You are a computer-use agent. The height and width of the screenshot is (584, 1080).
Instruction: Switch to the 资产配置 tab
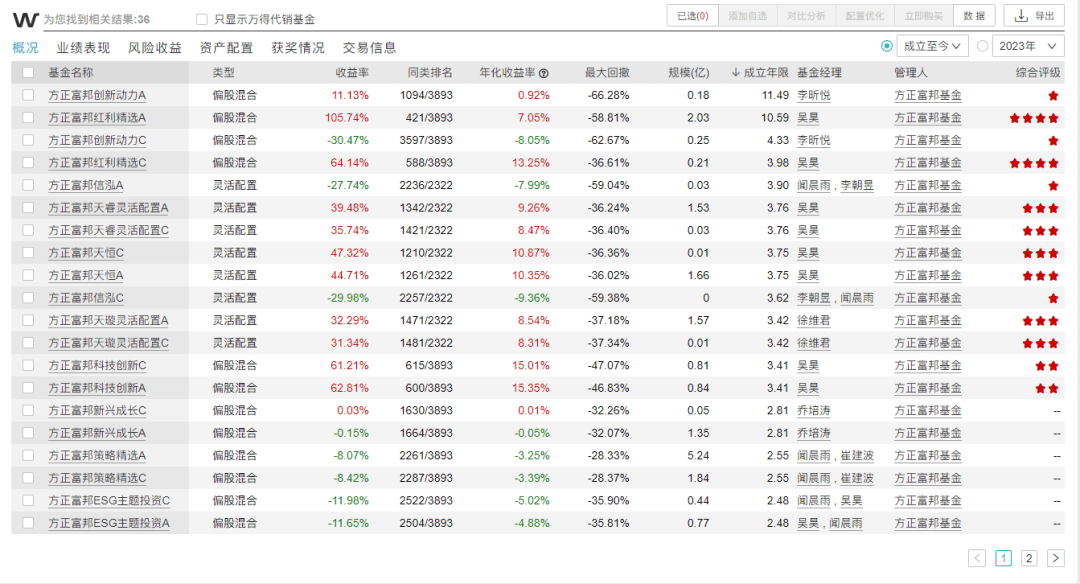click(227, 48)
